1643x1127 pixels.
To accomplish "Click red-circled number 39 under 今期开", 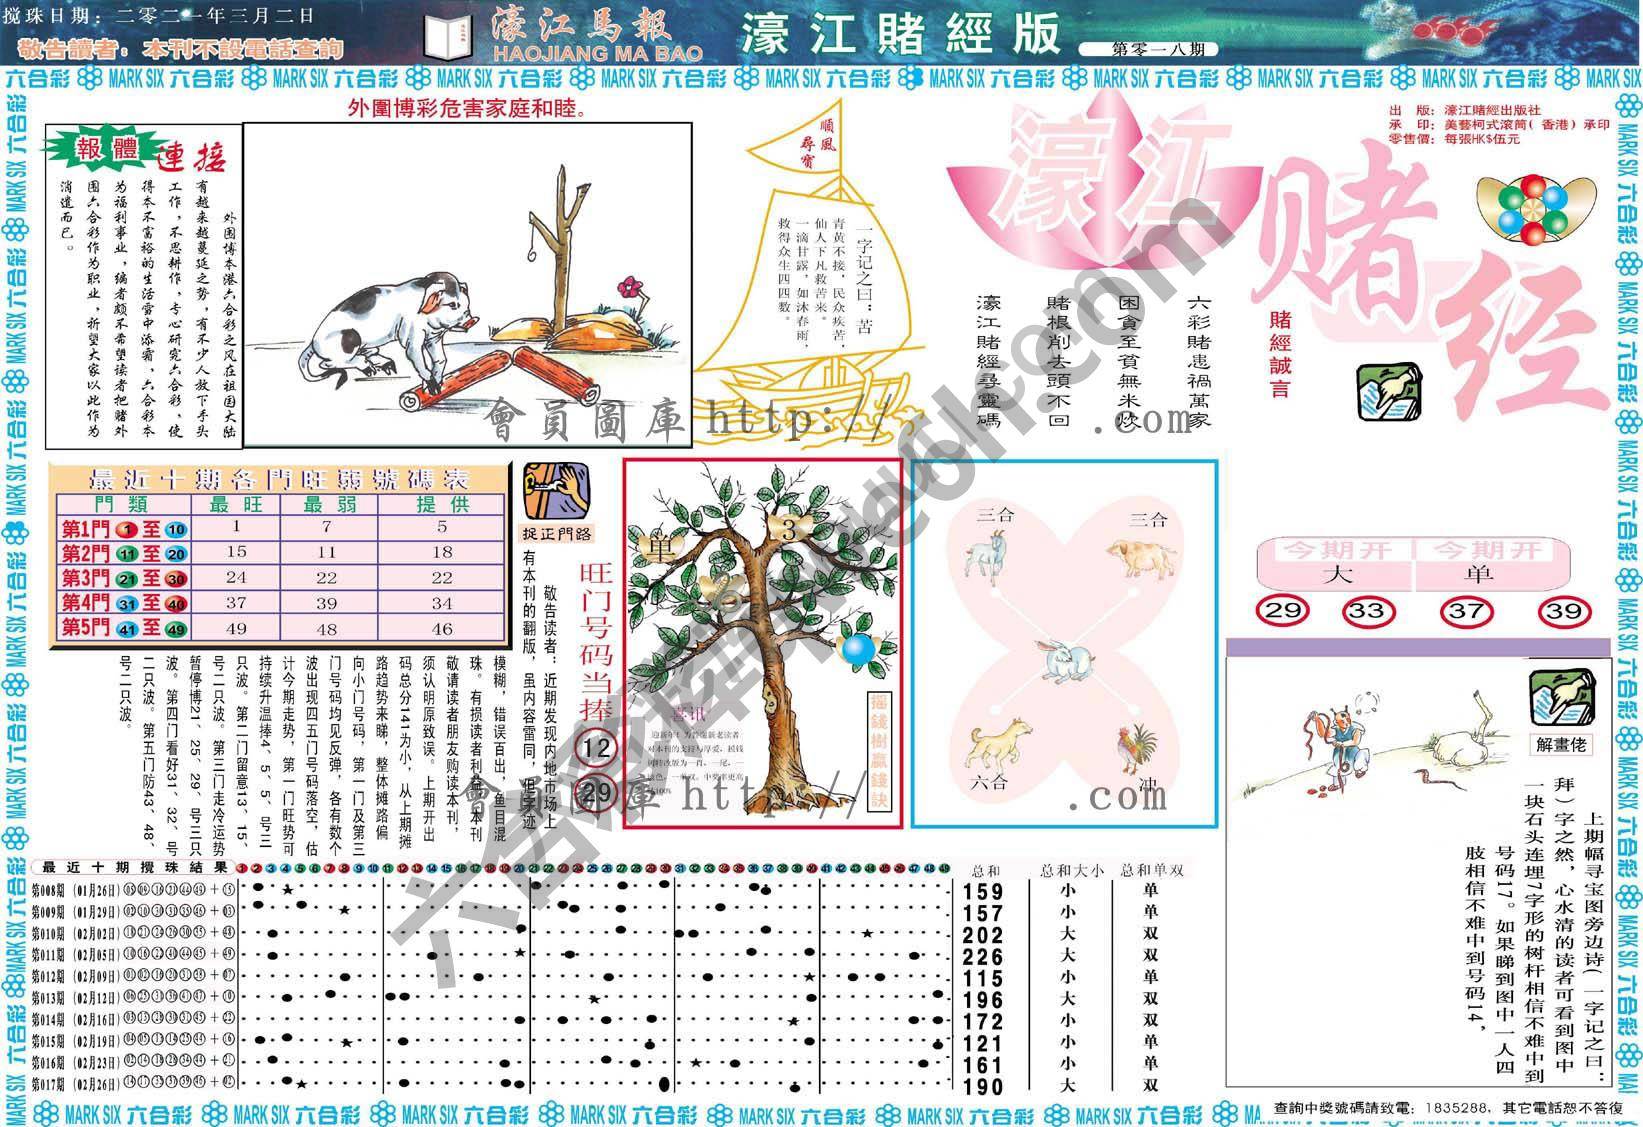I will (x=1564, y=610).
